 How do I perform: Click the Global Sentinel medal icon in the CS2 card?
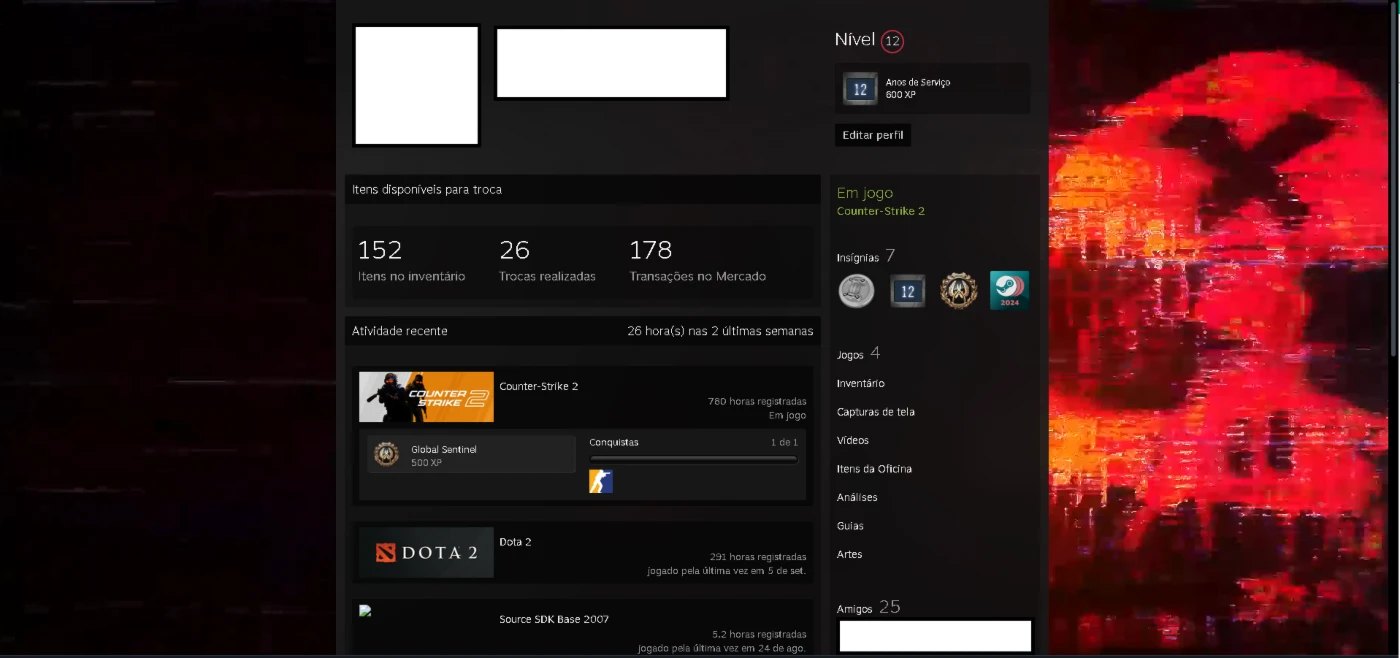(386, 454)
